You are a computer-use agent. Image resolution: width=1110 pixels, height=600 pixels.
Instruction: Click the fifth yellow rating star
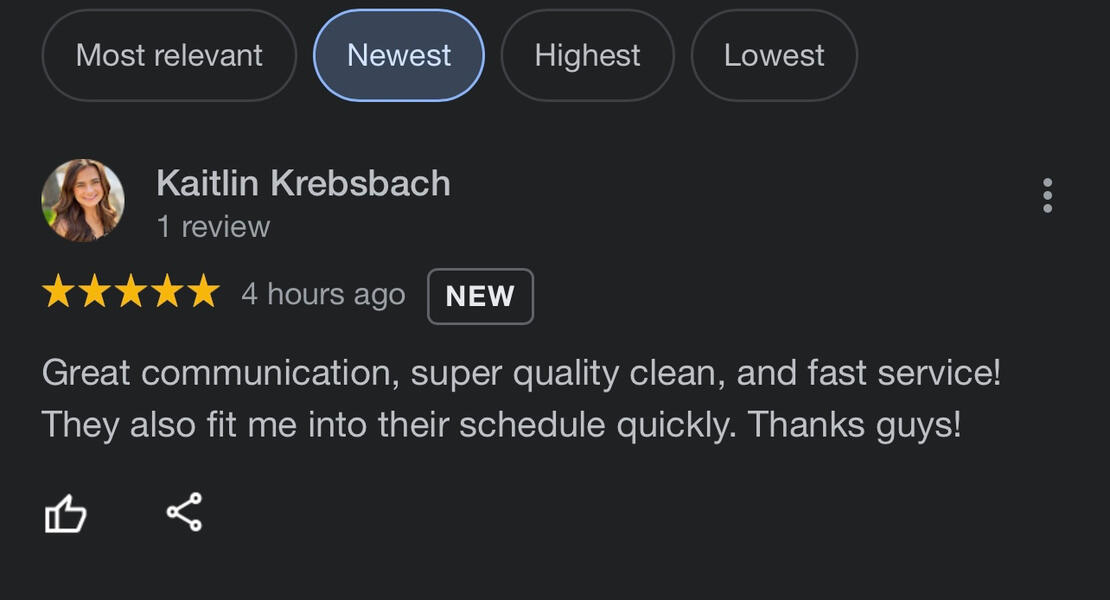click(203, 293)
